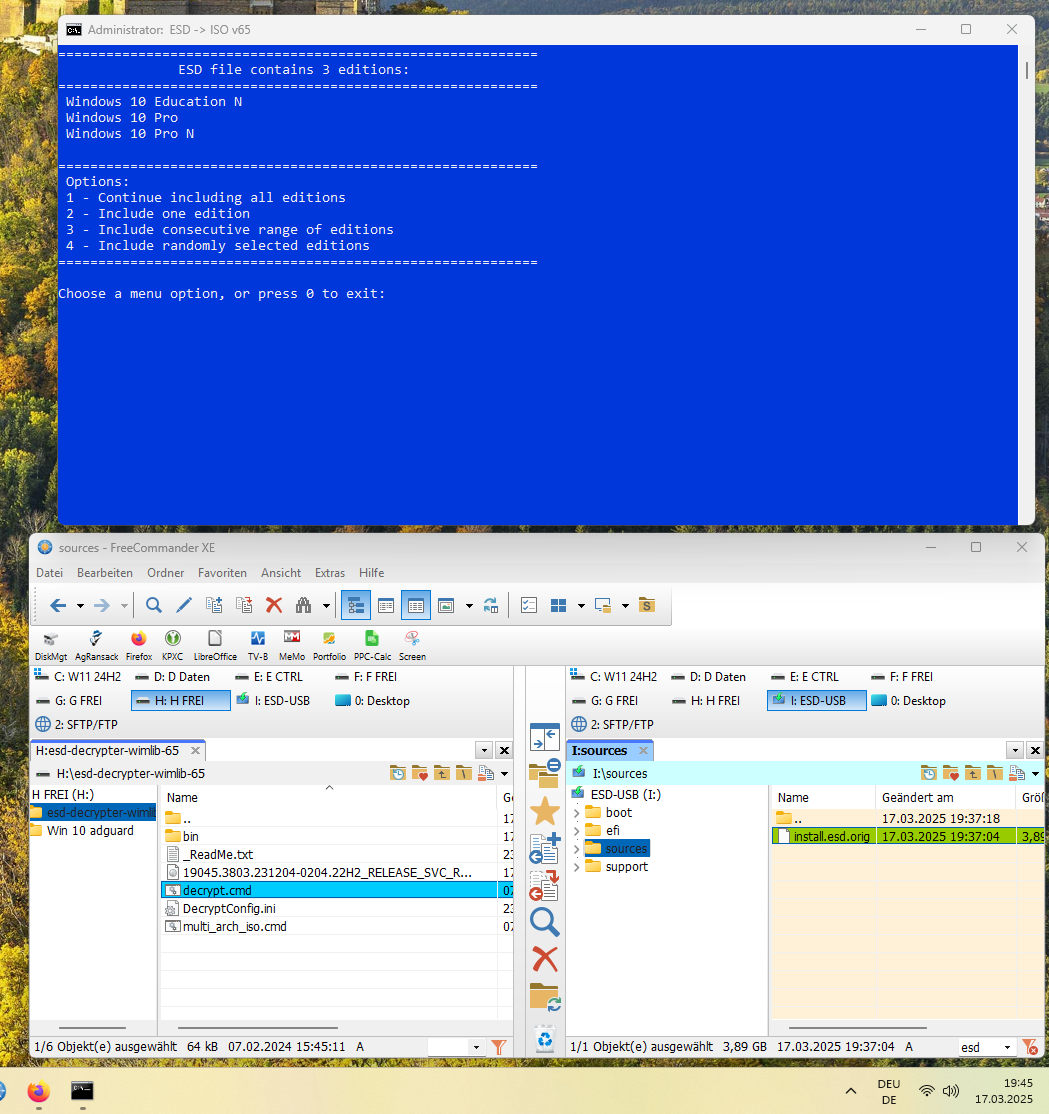1049x1114 pixels.
Task: Click the Synchronize panes refresh icon
Action: [x=491, y=605]
